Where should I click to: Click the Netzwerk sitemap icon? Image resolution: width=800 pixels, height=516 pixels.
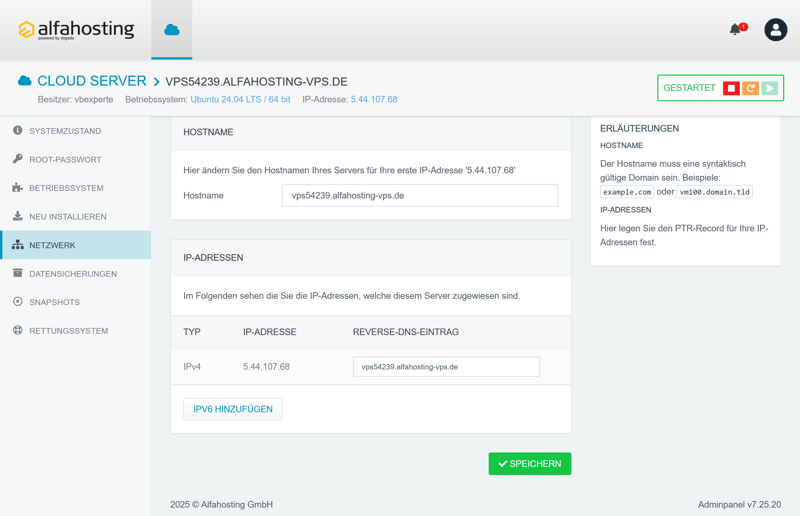click(x=18, y=244)
